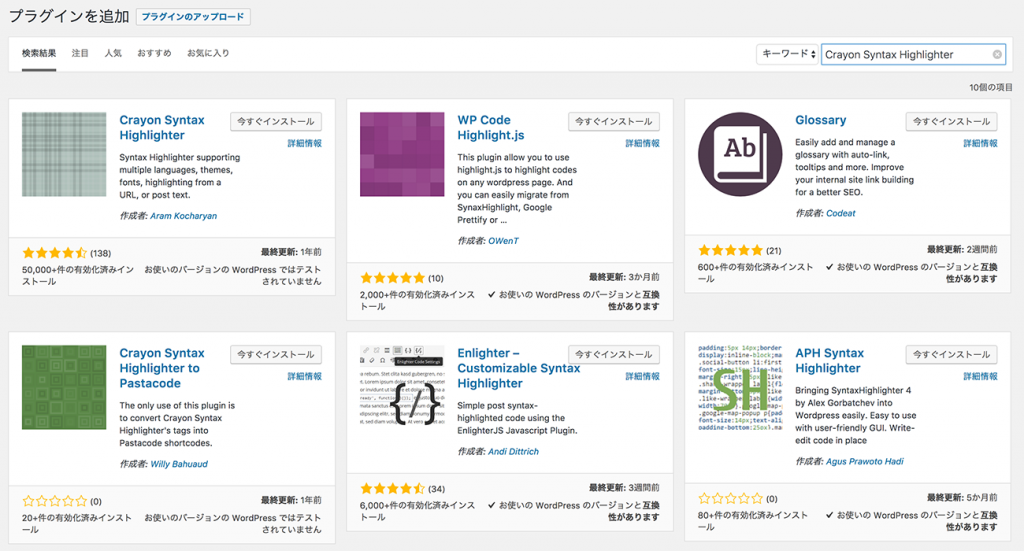This screenshot has height=551, width=1024.
Task: Open 詳細情報 for Crayon to Pastacode
Action: (x=304, y=377)
